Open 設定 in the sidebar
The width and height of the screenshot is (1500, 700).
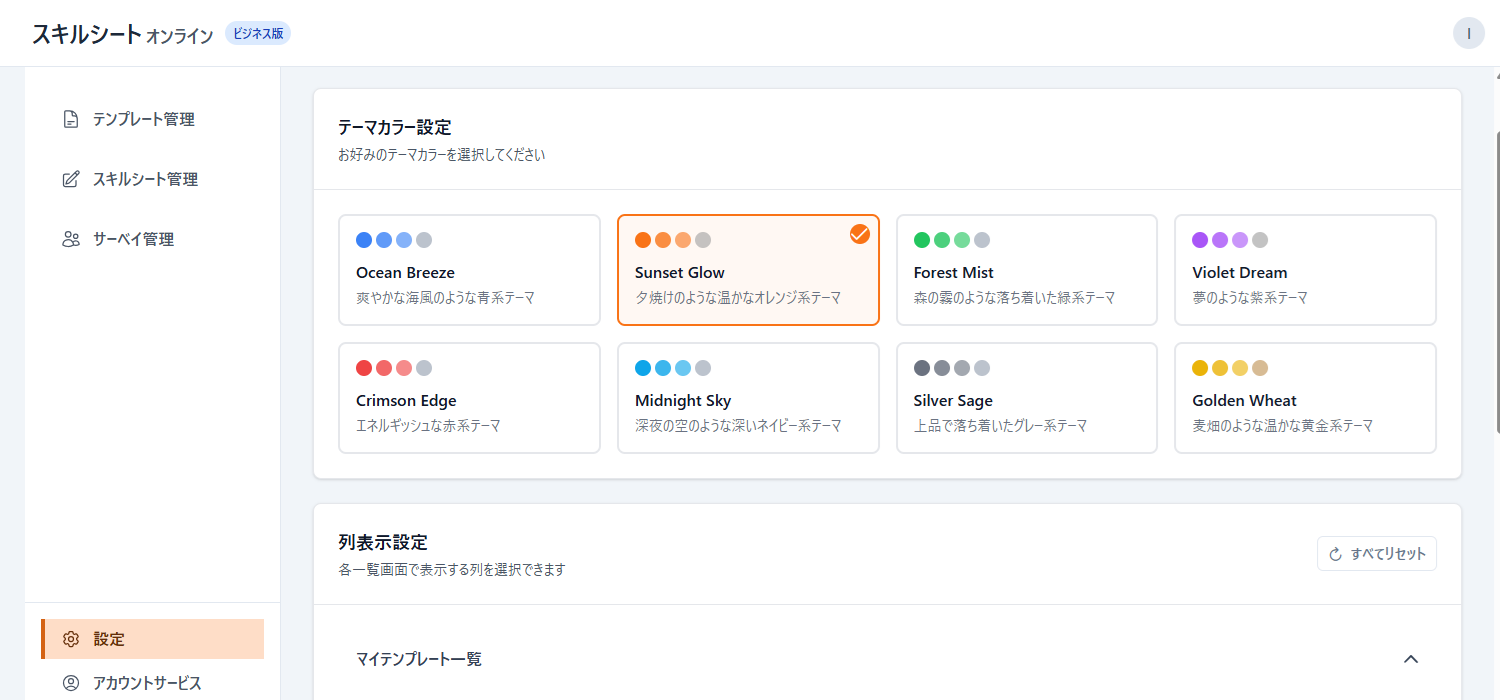click(x=108, y=639)
